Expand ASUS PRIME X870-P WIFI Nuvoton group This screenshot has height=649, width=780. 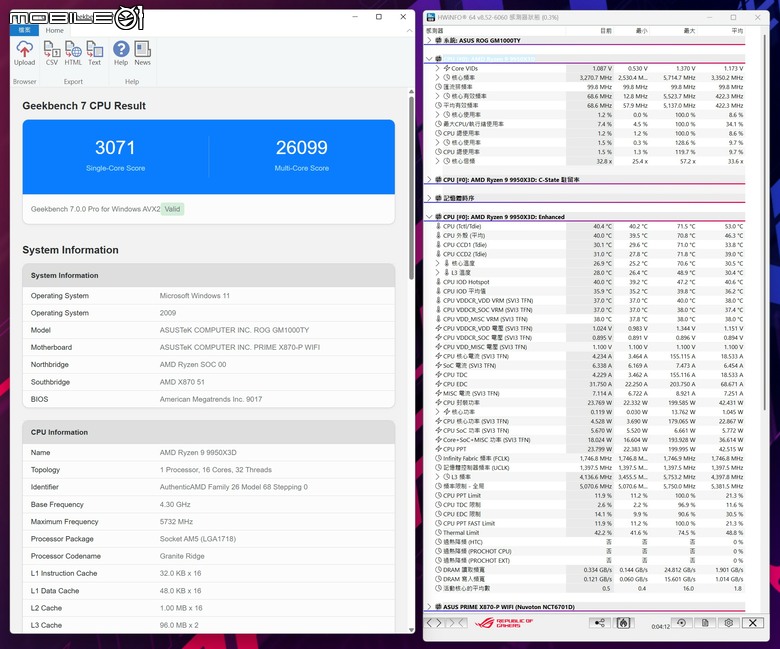429,607
